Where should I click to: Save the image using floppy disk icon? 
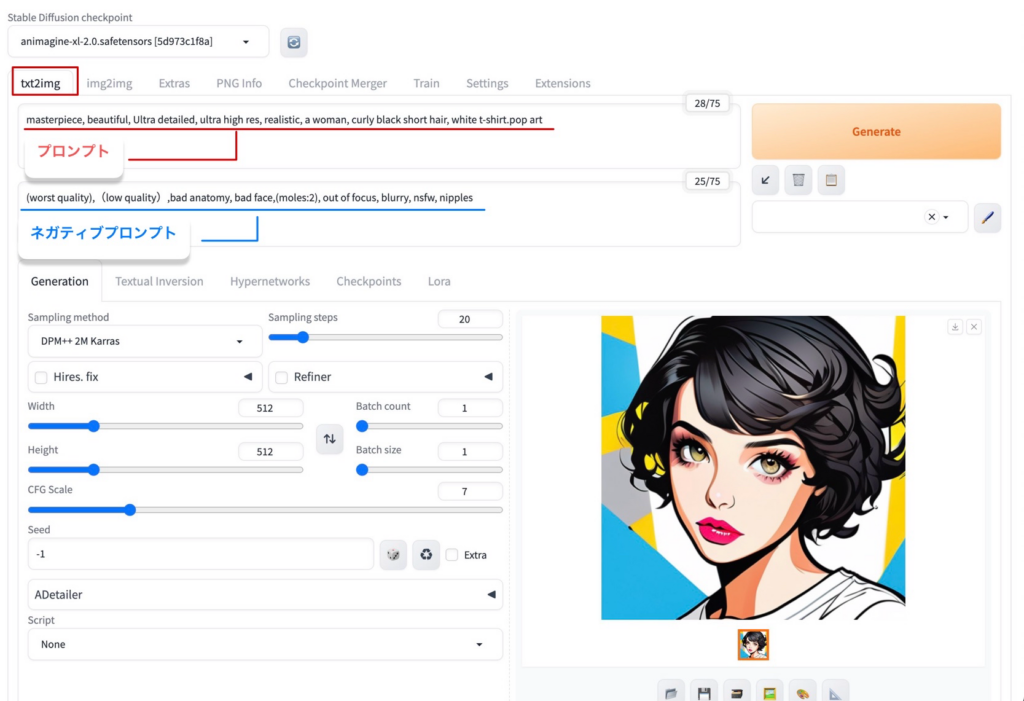click(704, 692)
